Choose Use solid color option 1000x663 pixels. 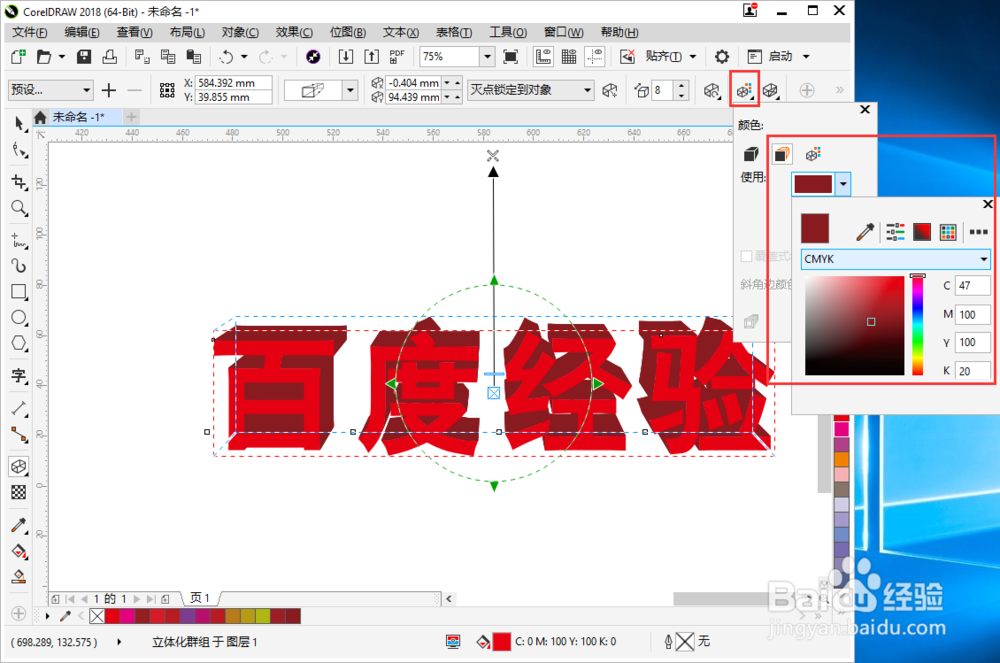[782, 154]
